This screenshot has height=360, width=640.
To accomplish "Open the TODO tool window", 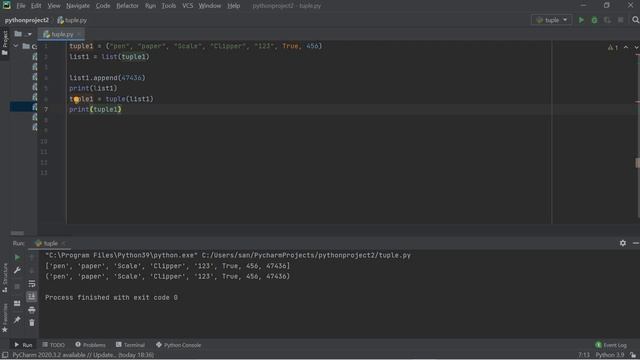I will 53,345.
